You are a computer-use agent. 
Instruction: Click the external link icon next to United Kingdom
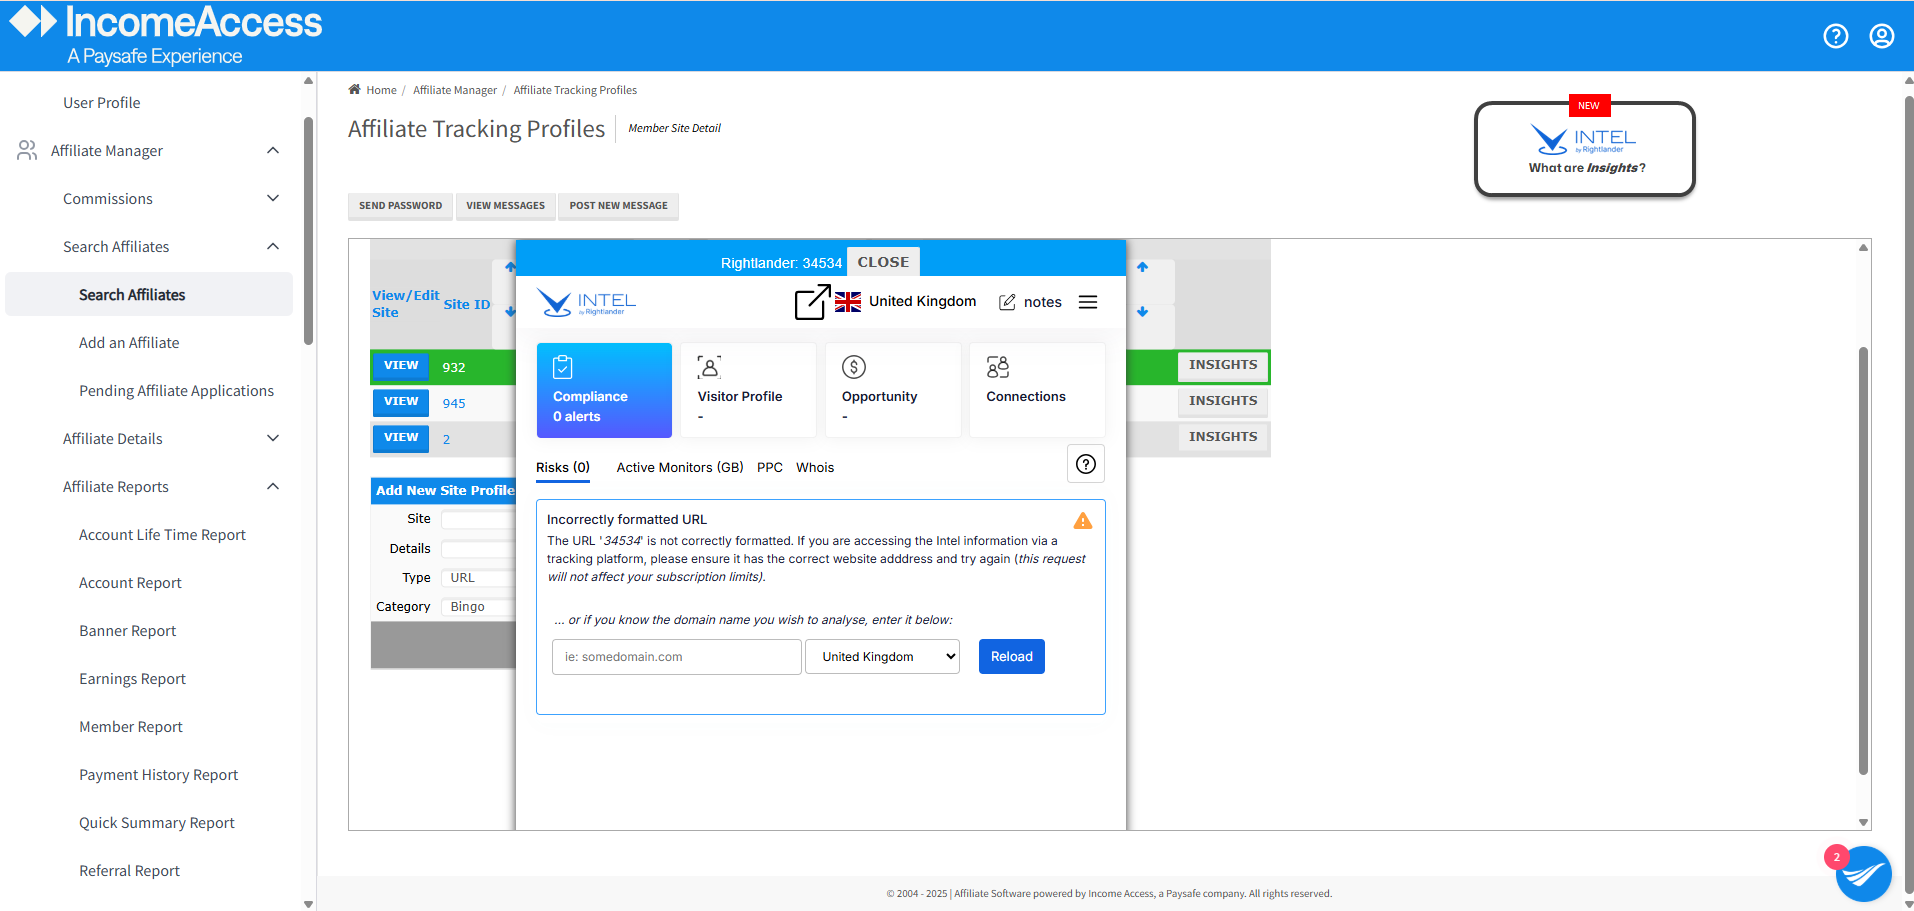(x=811, y=301)
